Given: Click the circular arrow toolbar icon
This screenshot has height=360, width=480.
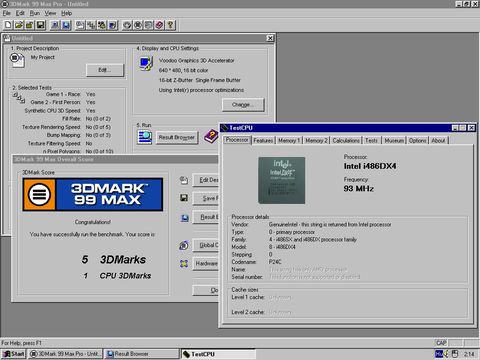Looking at the screenshot, I should pyautogui.click(x=127, y=25).
